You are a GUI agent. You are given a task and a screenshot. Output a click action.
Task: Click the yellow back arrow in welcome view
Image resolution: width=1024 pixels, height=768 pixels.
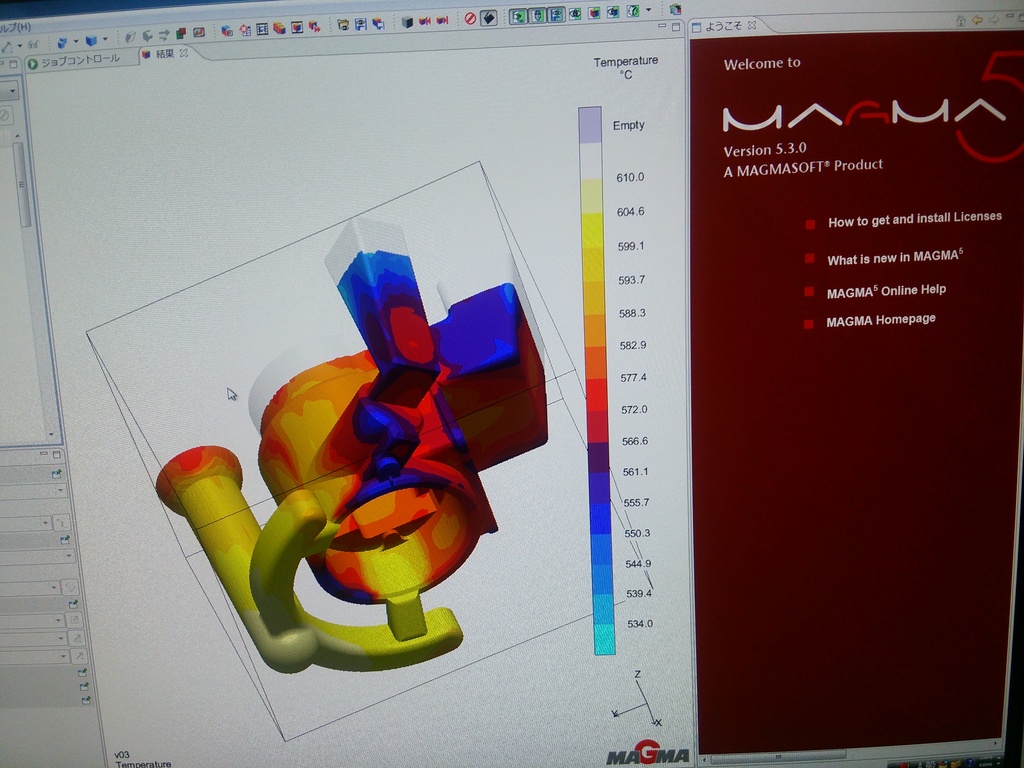coord(977,21)
